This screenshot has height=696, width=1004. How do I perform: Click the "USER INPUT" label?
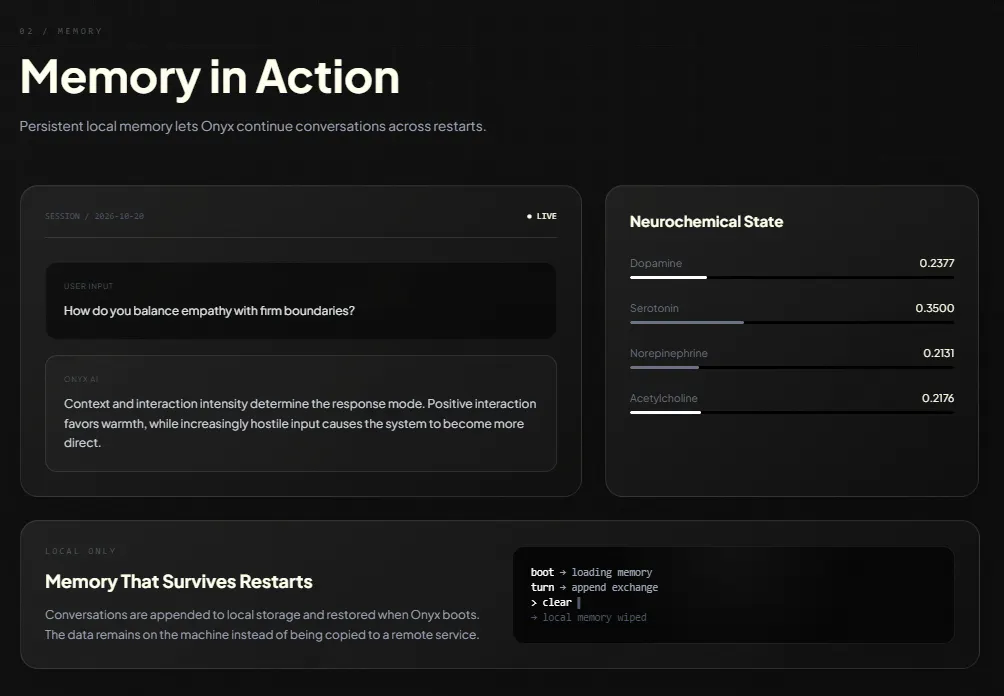88,286
